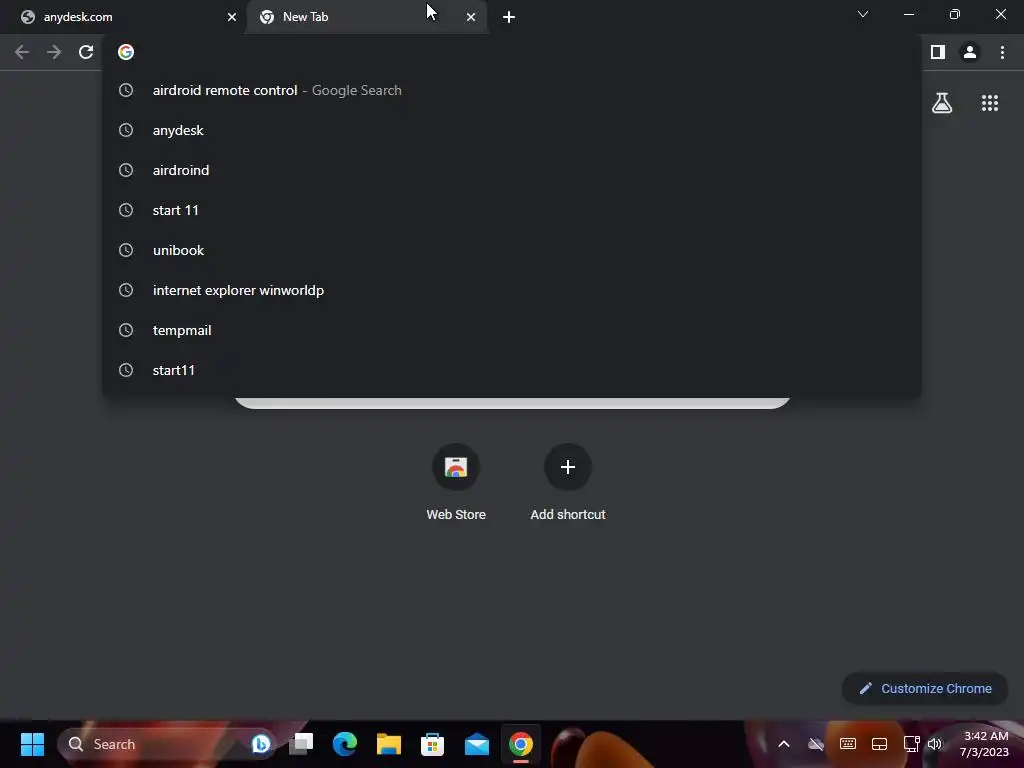Close the anydesk.com tab

pyautogui.click(x=232, y=17)
